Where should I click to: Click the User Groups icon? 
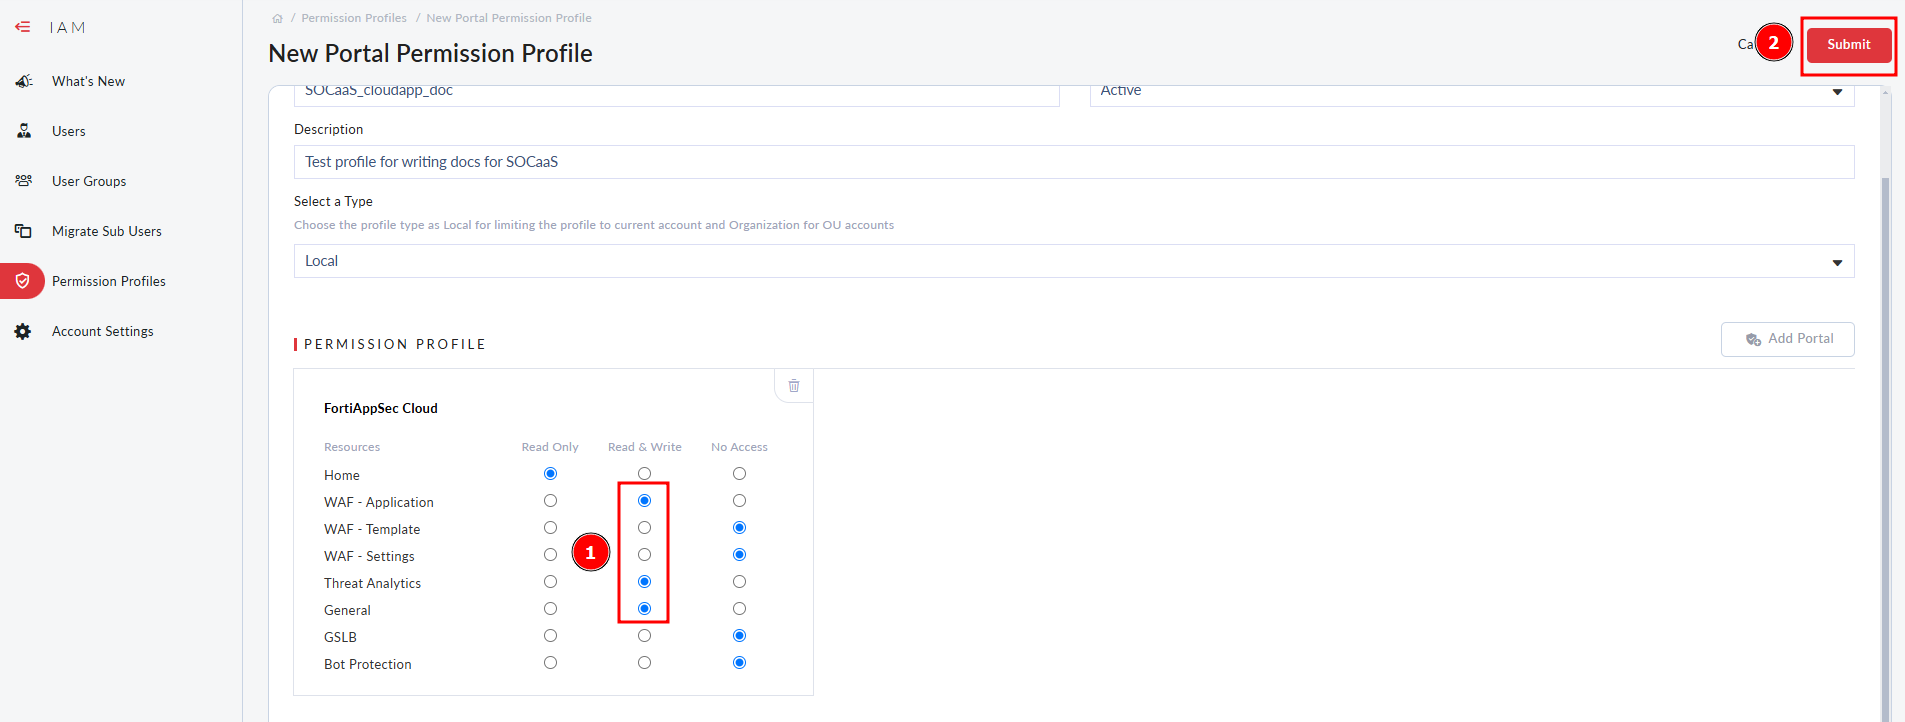(24, 181)
